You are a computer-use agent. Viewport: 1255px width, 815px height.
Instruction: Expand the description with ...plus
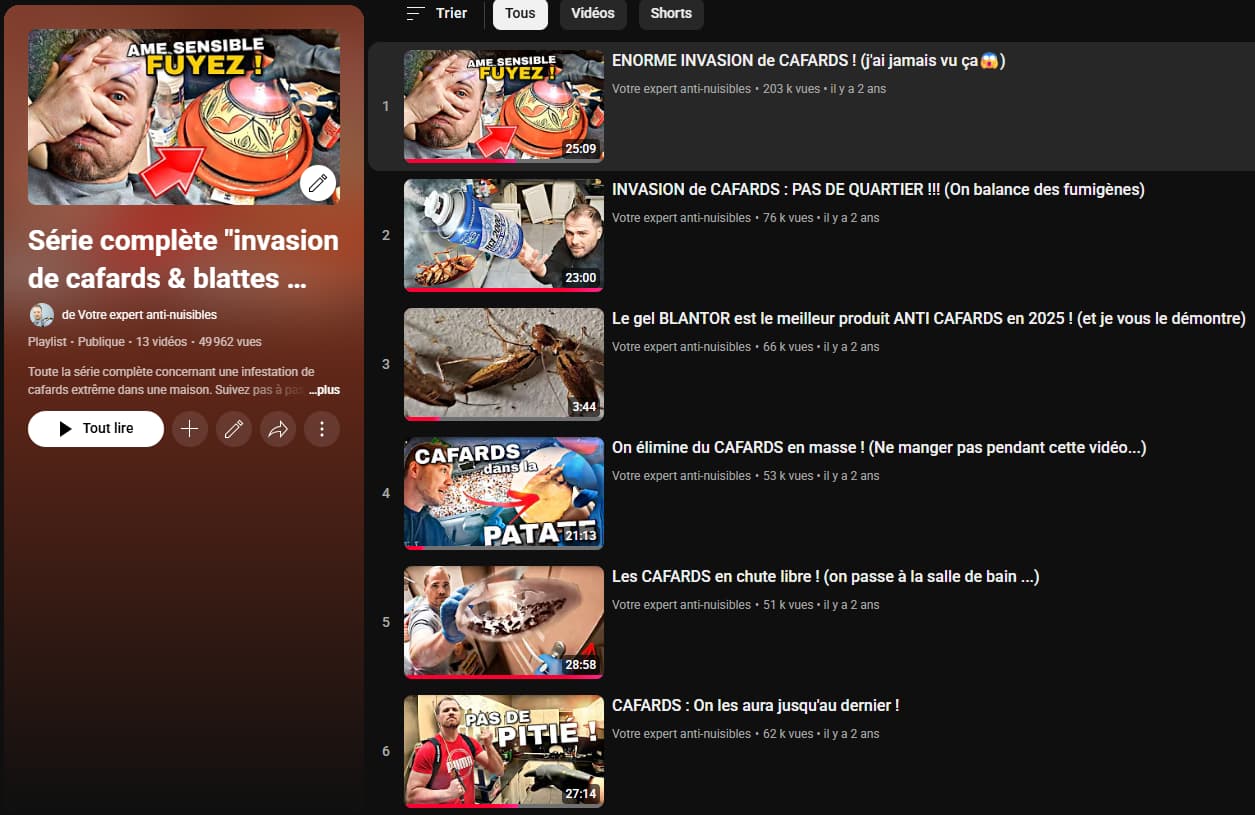point(325,389)
